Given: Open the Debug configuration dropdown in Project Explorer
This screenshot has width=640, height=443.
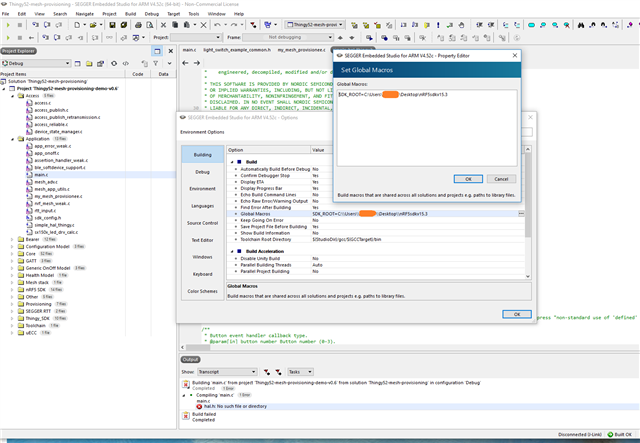Looking at the screenshot, I should (36, 63).
